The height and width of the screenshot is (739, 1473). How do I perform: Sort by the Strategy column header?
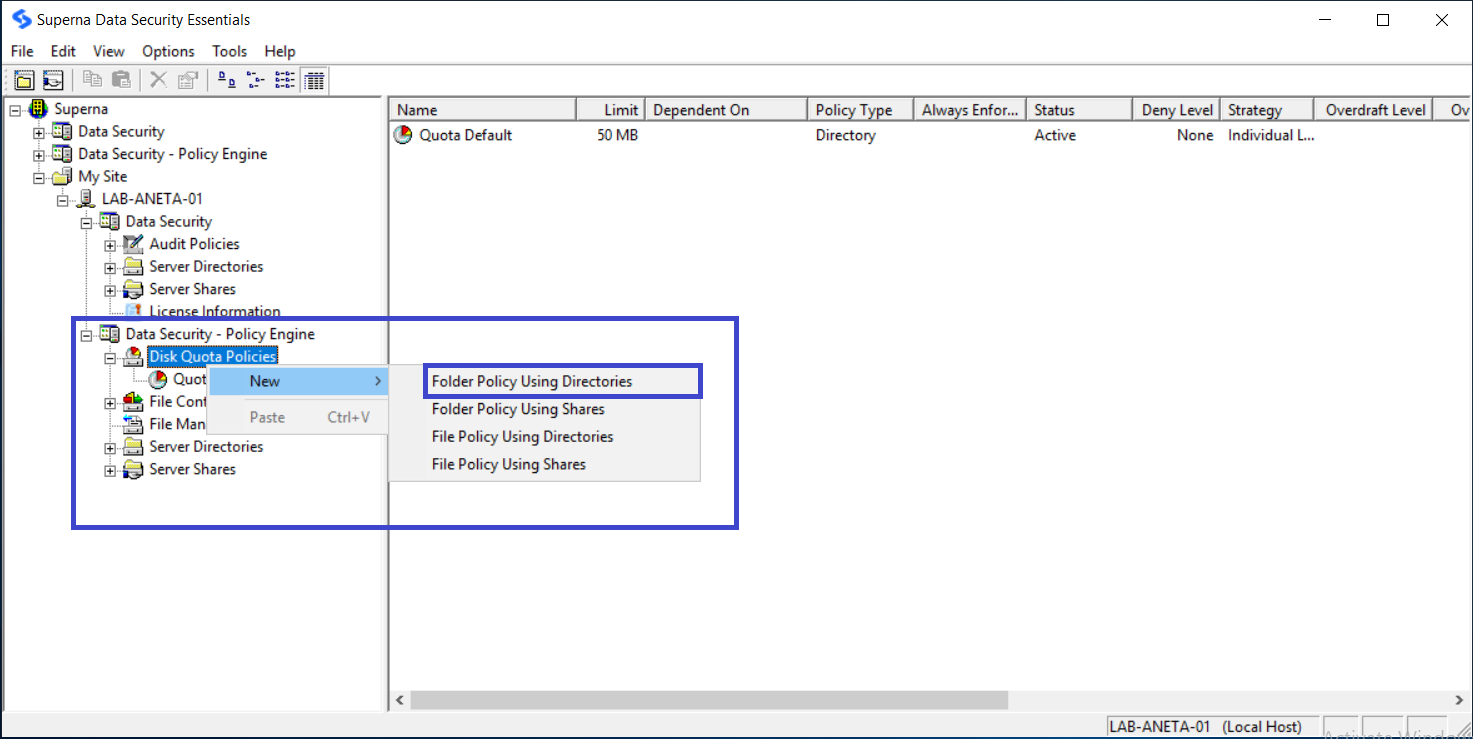pyautogui.click(x=1266, y=110)
